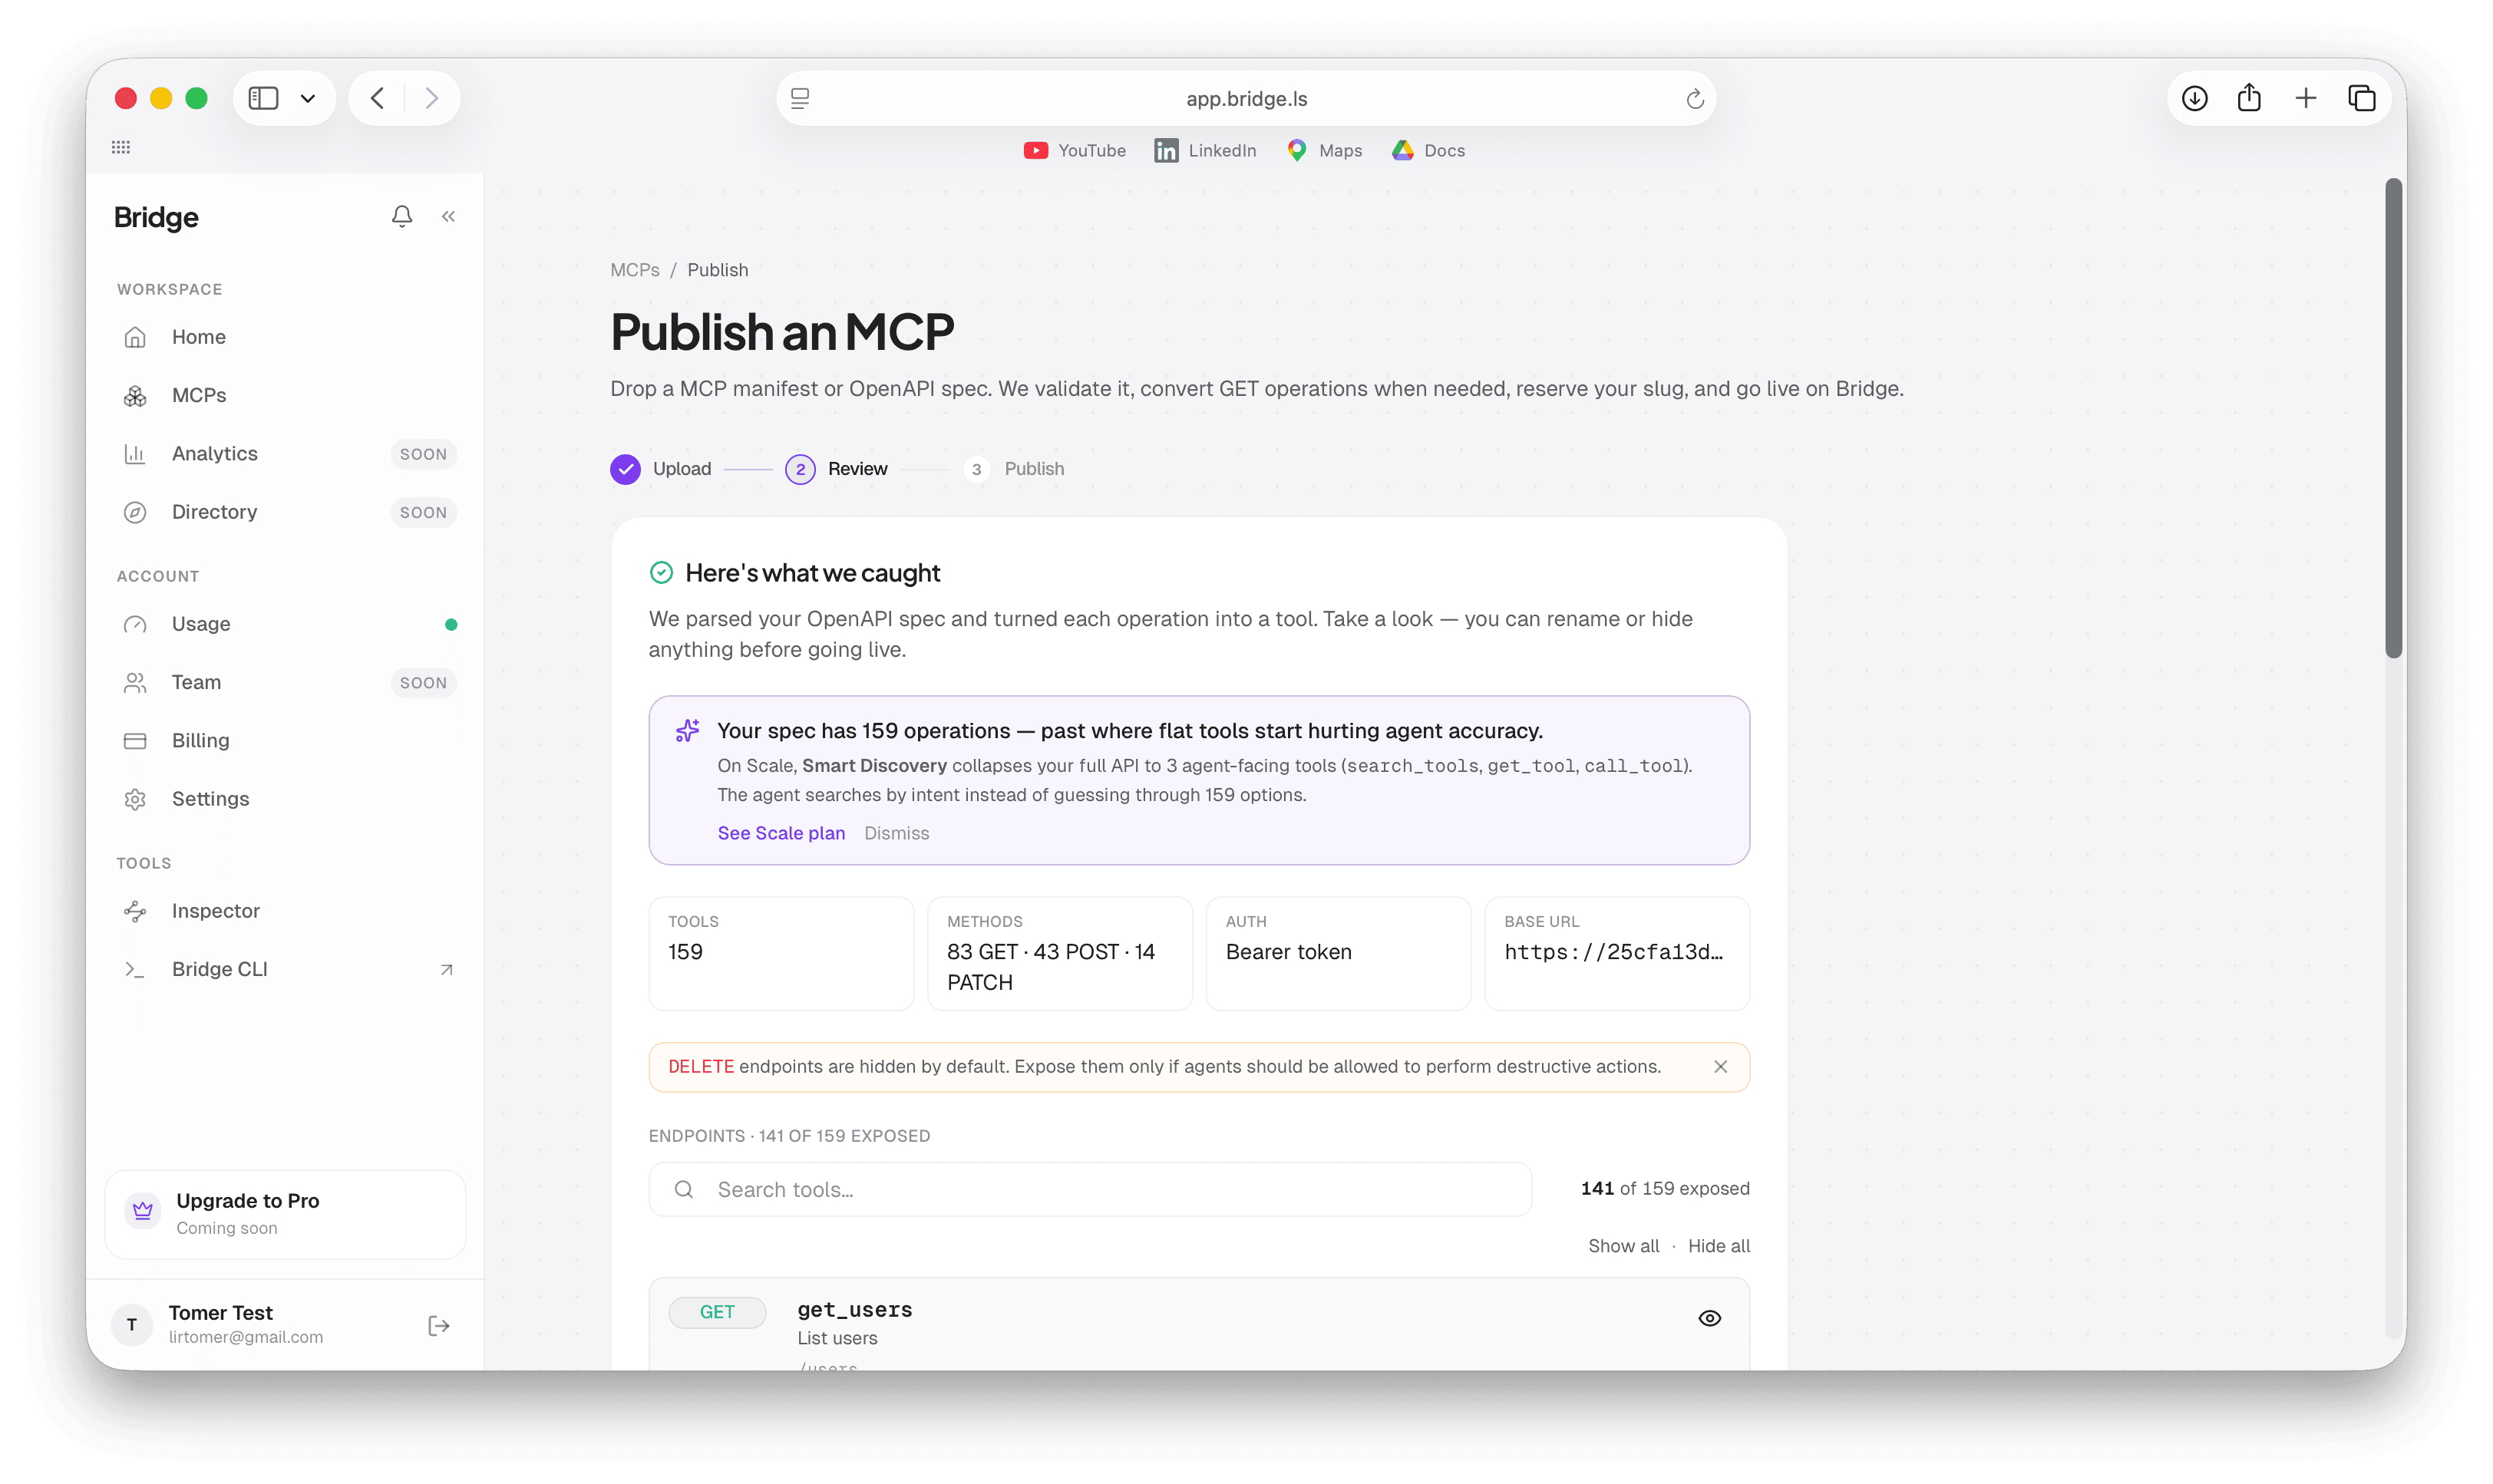2493x1484 pixels.
Task: Go to the Upload step
Action: pyautogui.click(x=661, y=469)
